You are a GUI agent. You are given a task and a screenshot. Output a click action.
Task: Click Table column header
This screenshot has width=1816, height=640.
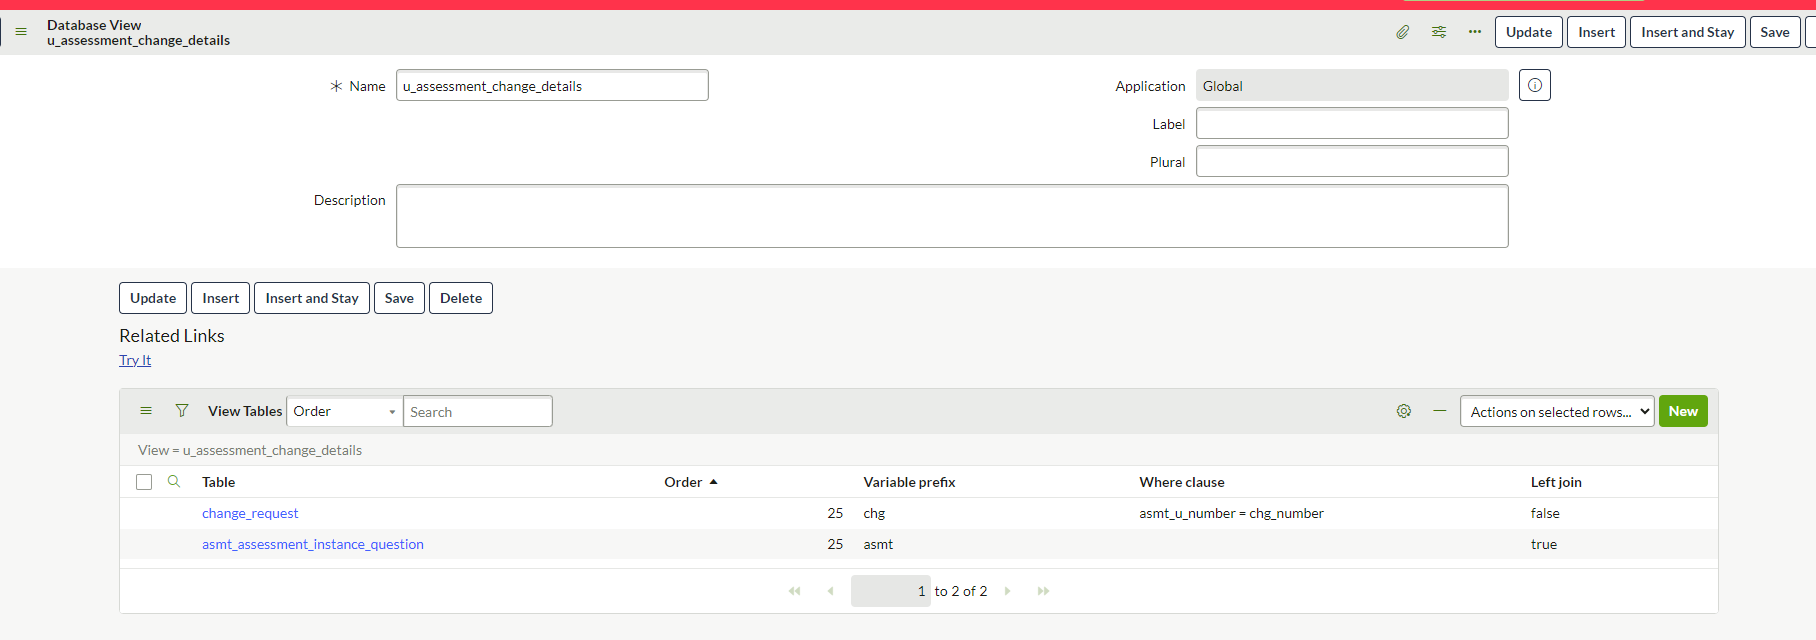219,482
